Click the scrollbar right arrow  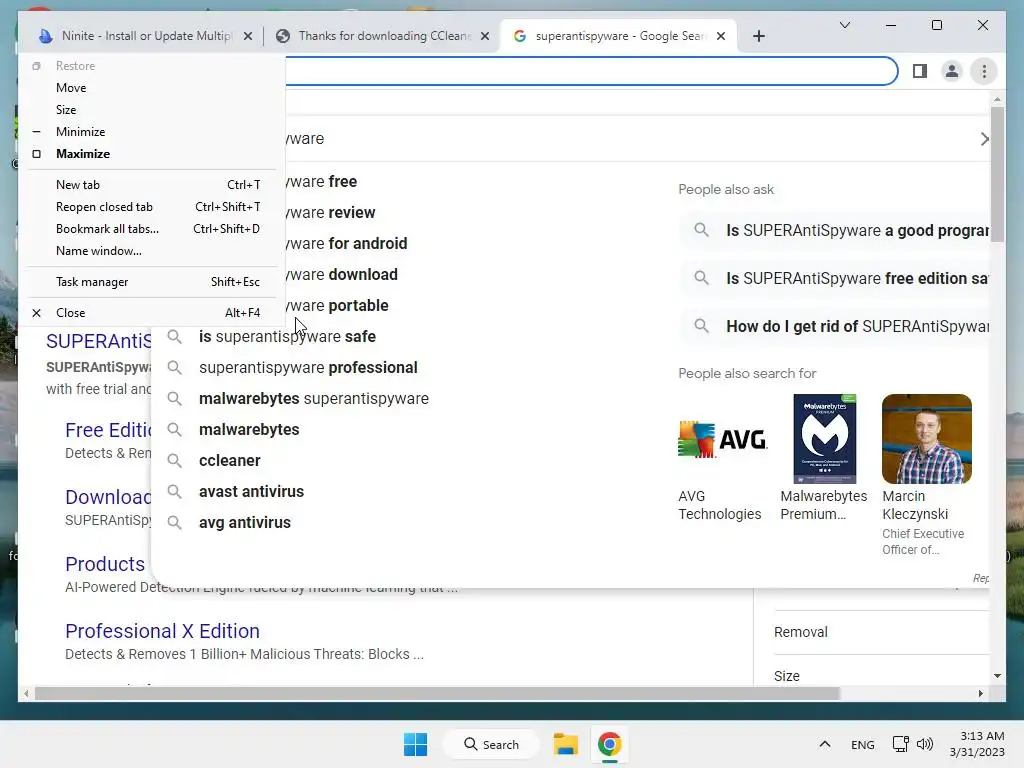click(980, 694)
